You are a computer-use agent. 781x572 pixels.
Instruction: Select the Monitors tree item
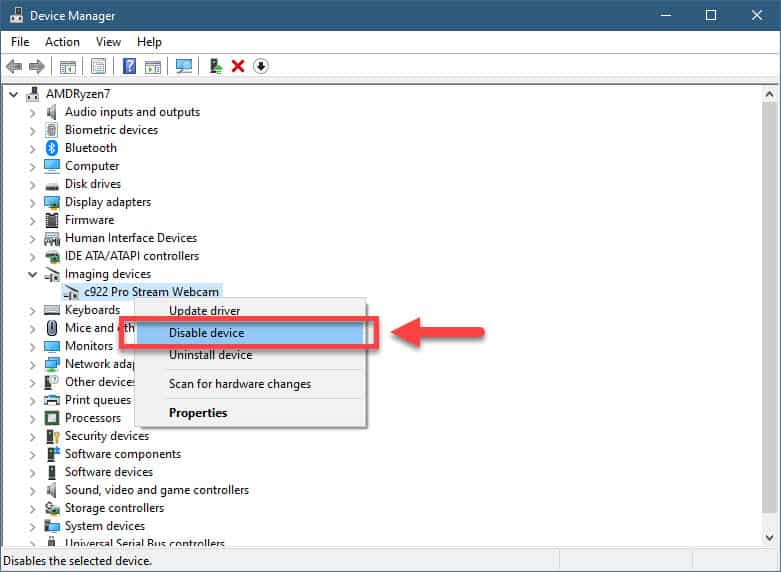(x=89, y=346)
